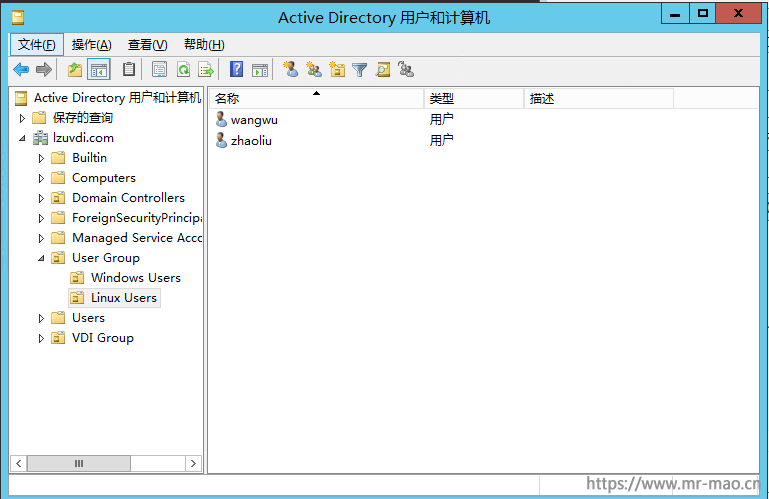Minimize the Active Directory window
The width and height of the screenshot is (769, 499).
click(675, 13)
